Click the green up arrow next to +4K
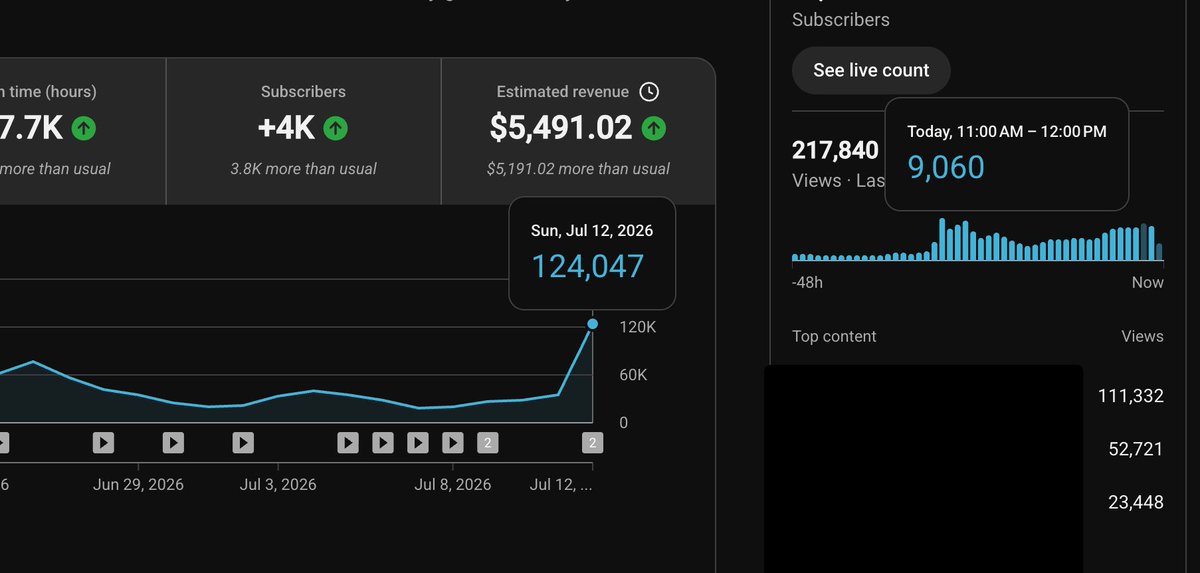Image resolution: width=1200 pixels, height=573 pixels. [336, 128]
